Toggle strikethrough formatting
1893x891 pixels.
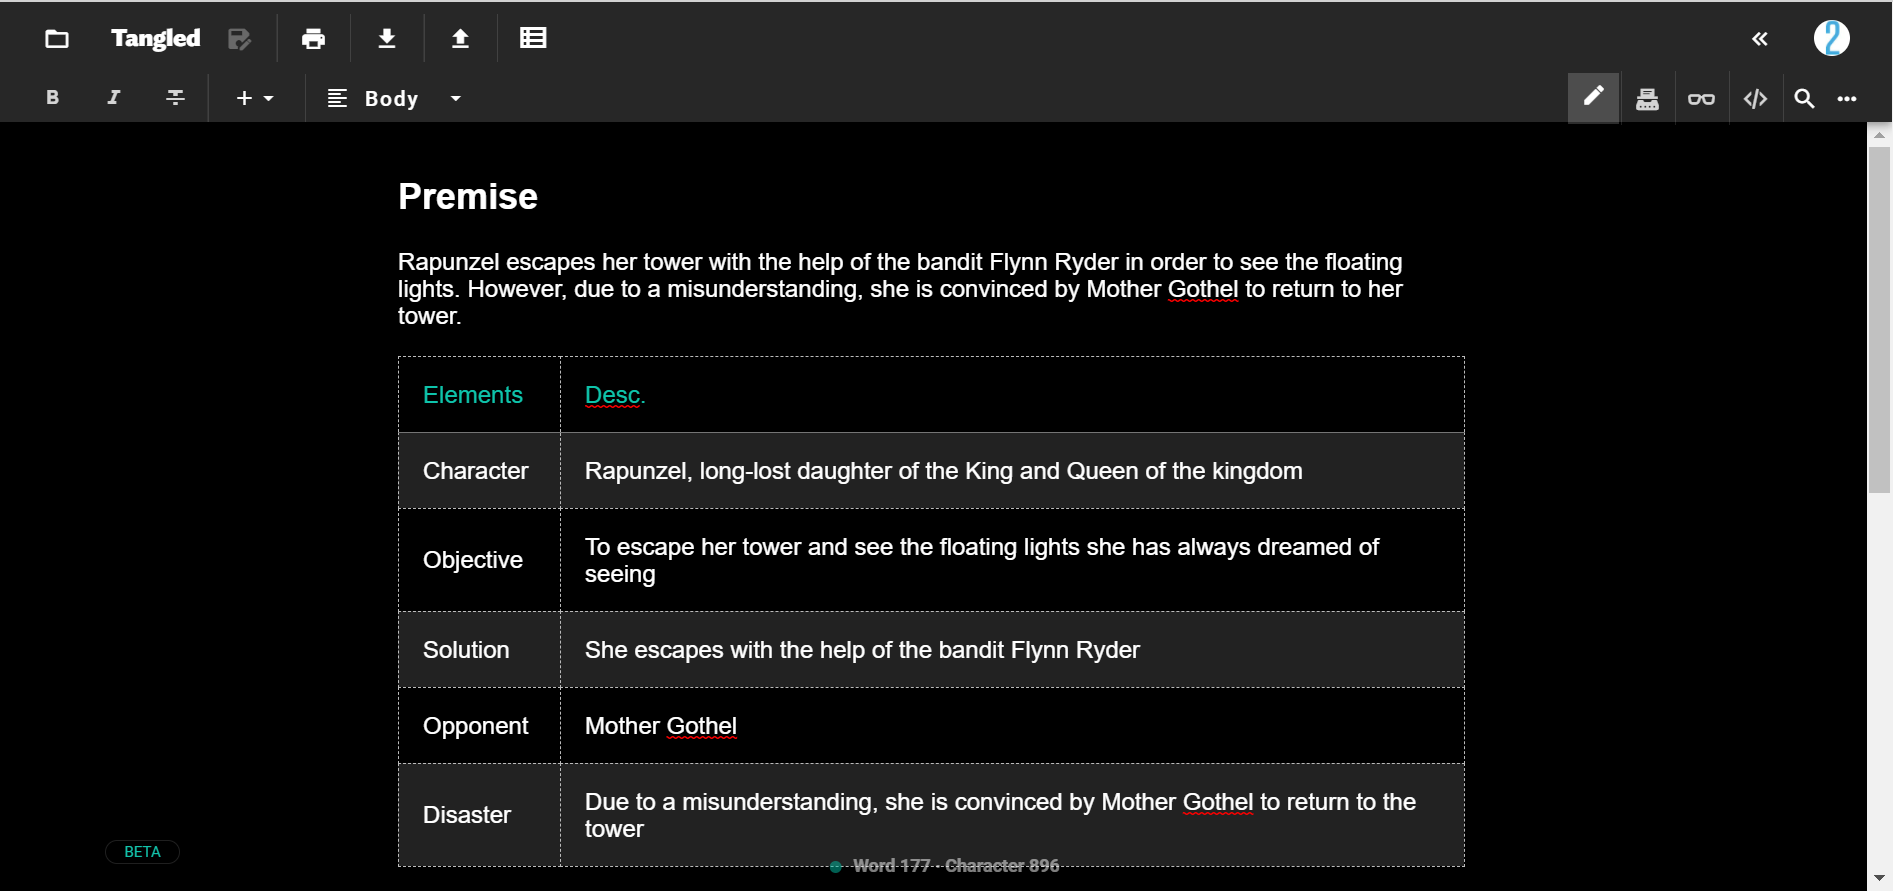(175, 98)
